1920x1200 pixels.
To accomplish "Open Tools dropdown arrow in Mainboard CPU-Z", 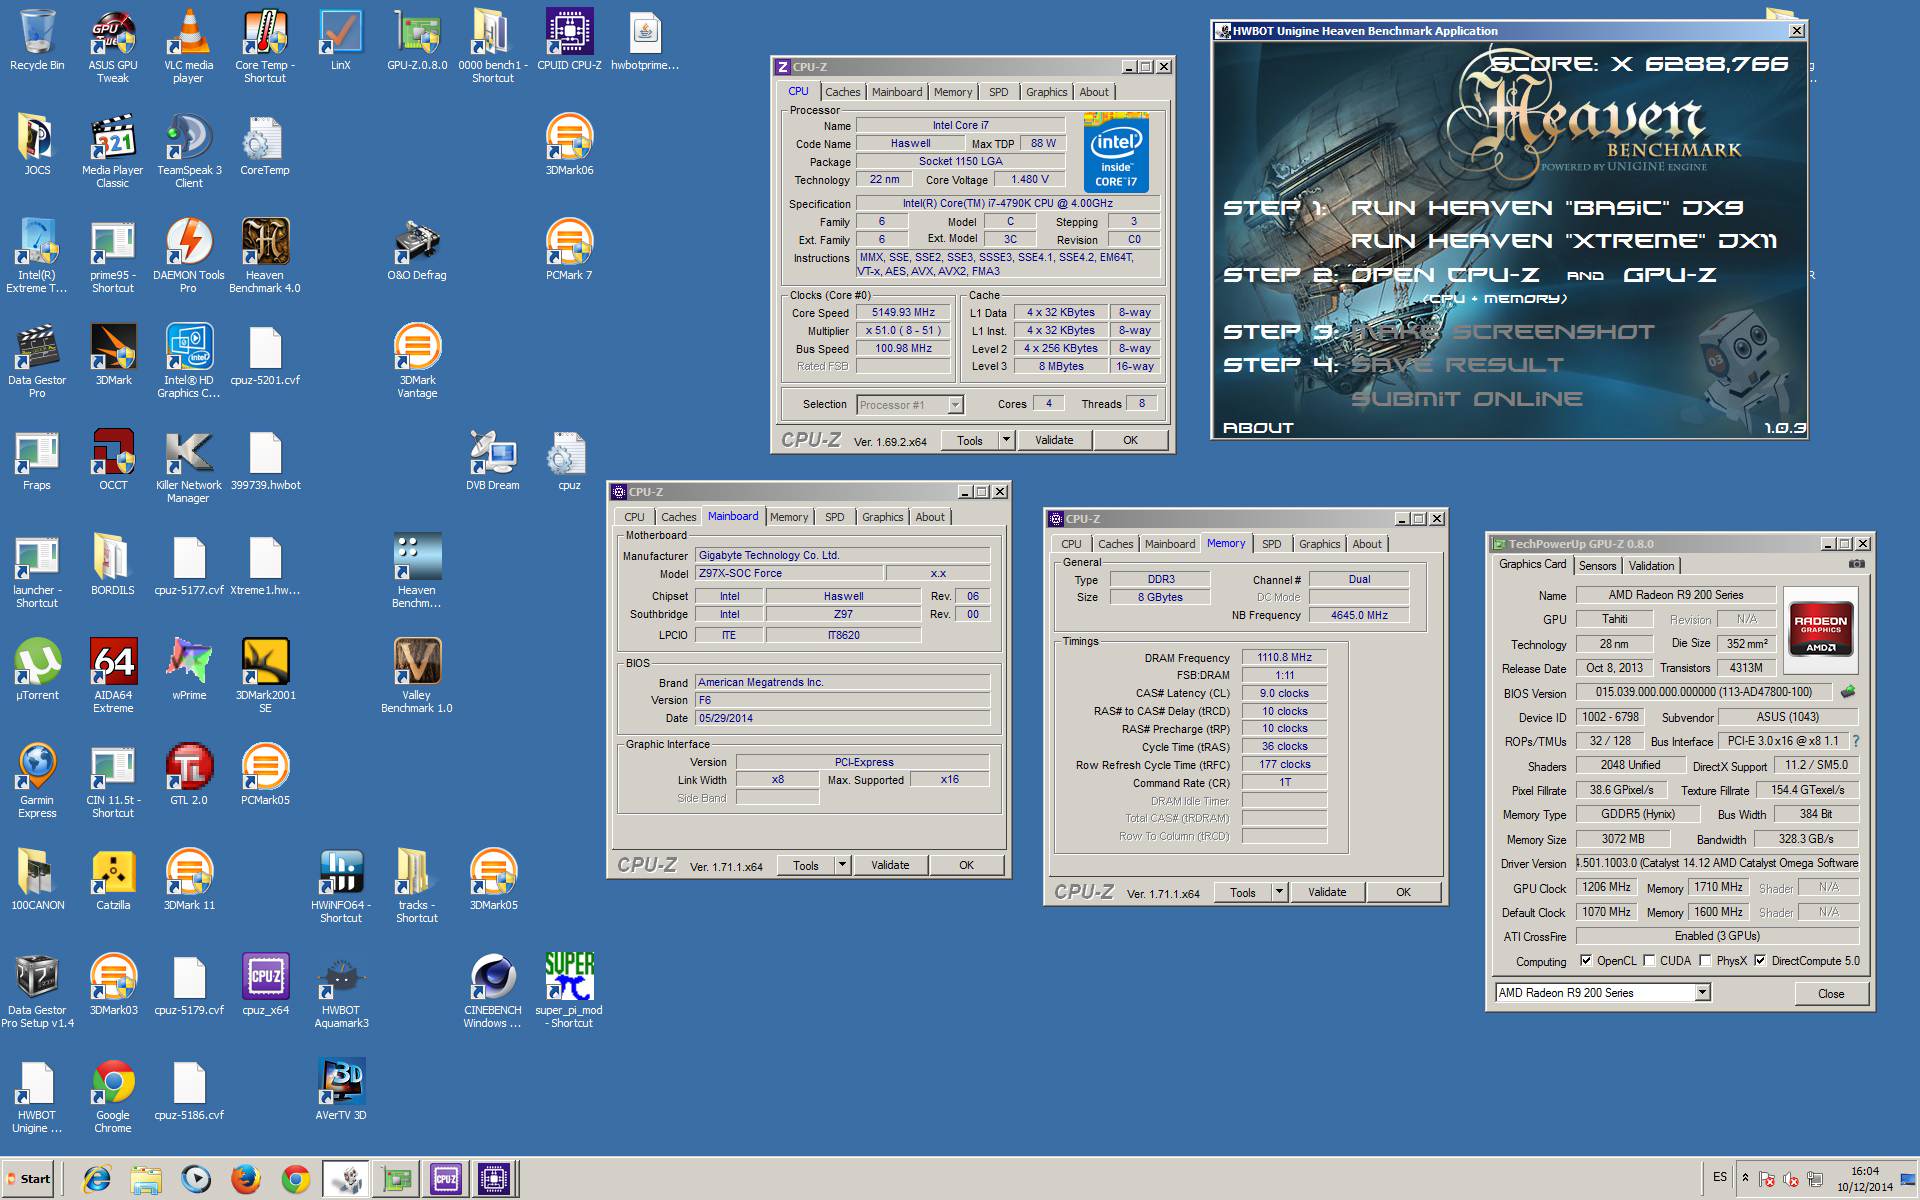I will 842,865.
